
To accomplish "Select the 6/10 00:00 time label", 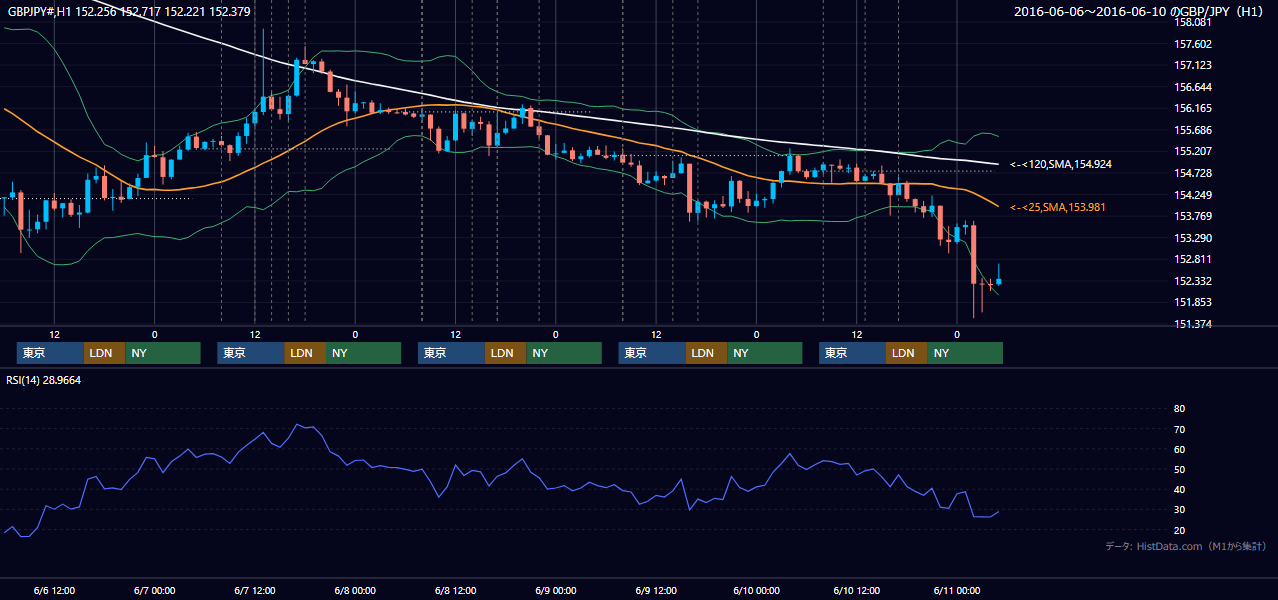I will tap(756, 591).
